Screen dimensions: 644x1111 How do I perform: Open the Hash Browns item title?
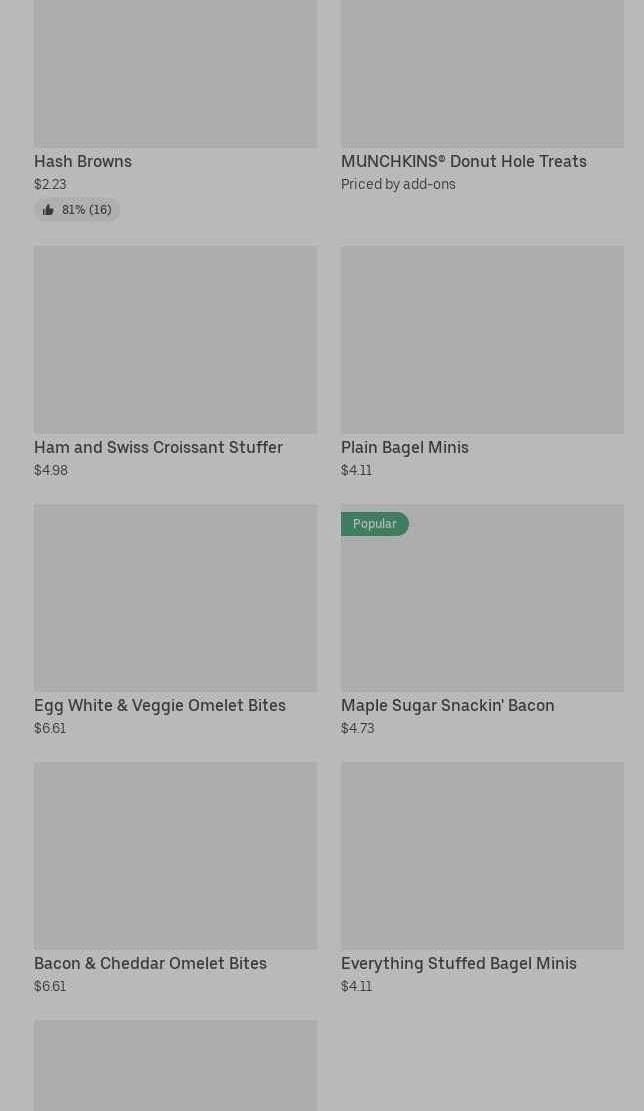point(83,162)
